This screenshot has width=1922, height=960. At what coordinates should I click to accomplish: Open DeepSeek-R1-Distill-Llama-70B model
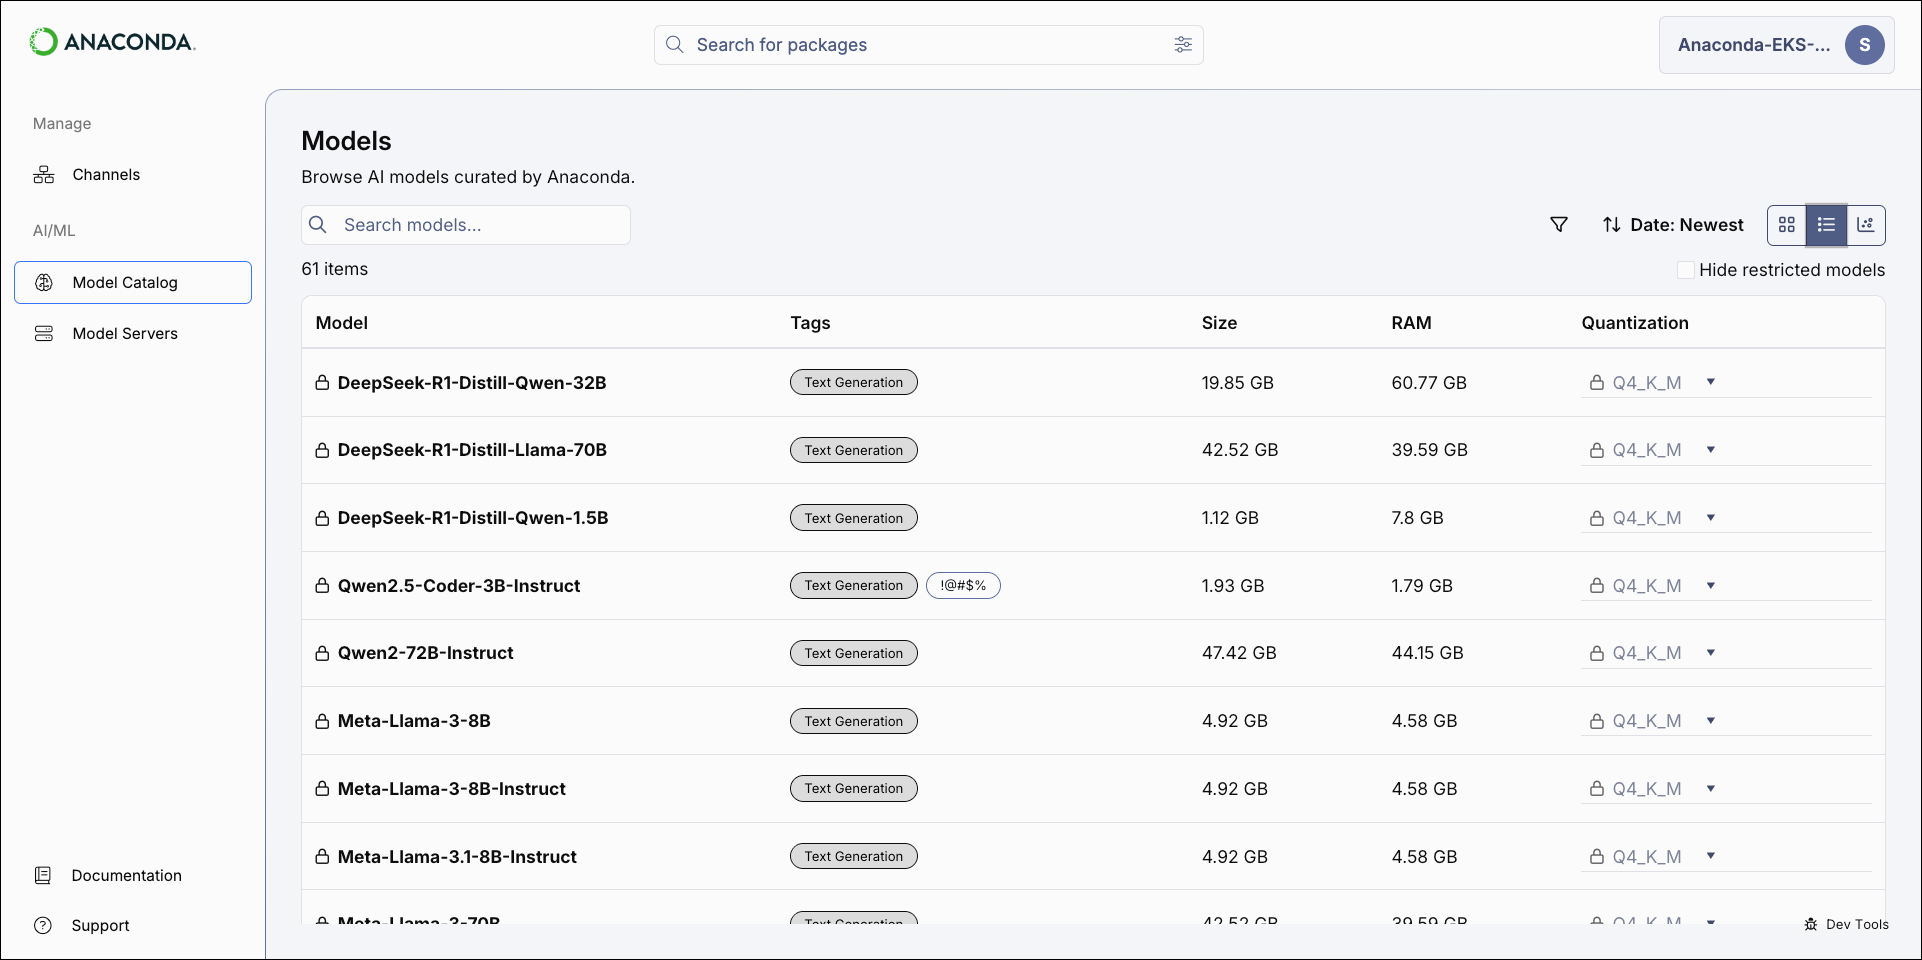tap(472, 450)
